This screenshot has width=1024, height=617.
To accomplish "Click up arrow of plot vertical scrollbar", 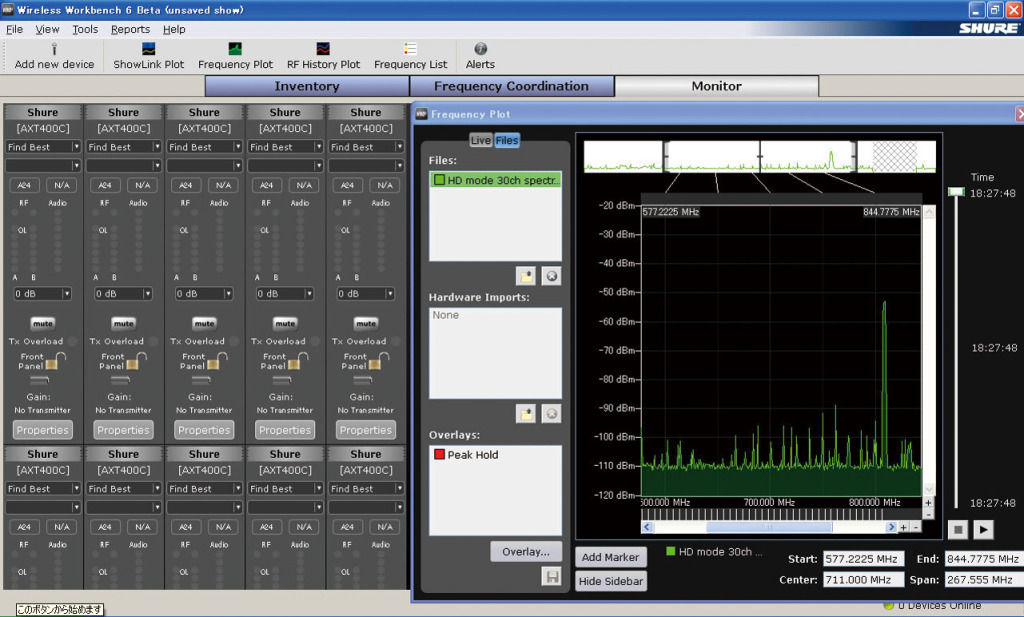I will tap(929, 212).
